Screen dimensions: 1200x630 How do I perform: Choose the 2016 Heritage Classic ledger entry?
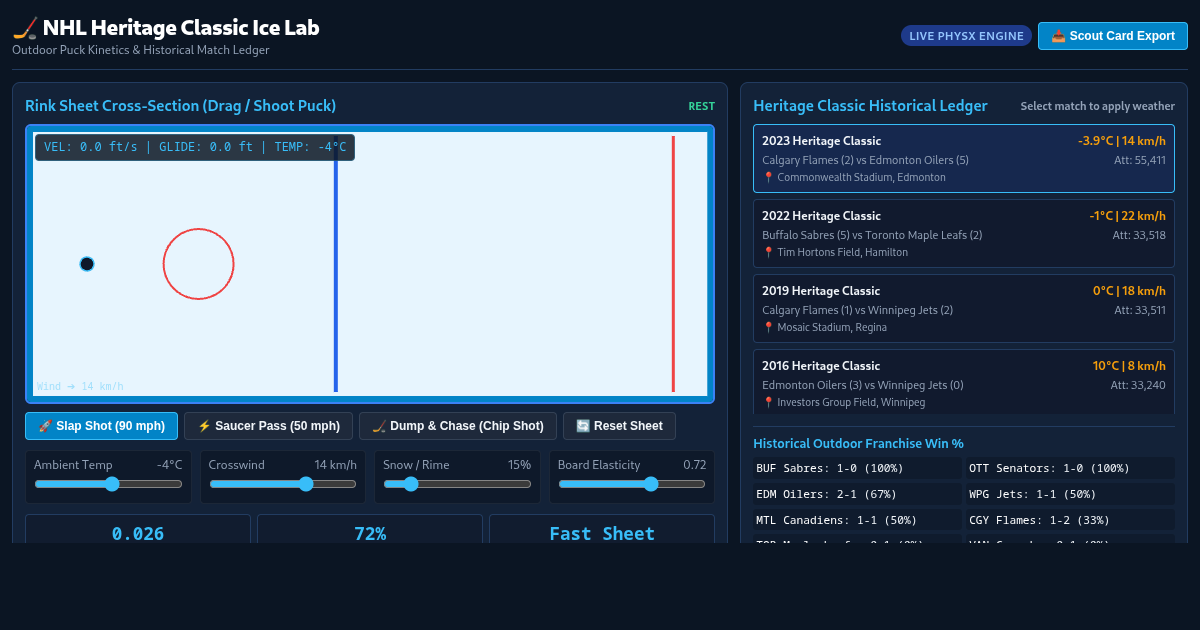tap(964, 382)
